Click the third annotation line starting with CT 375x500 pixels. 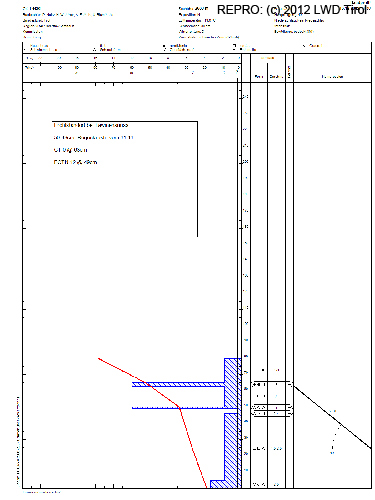point(70,150)
